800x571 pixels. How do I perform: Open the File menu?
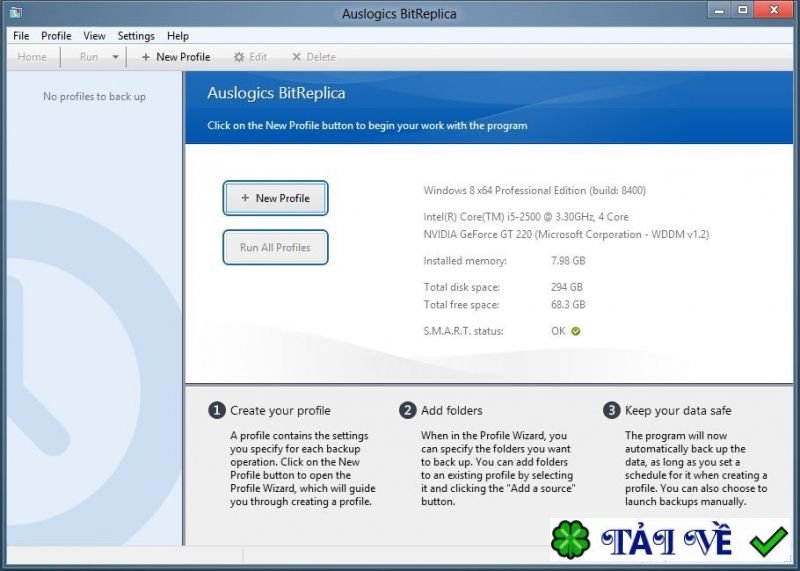[21, 36]
